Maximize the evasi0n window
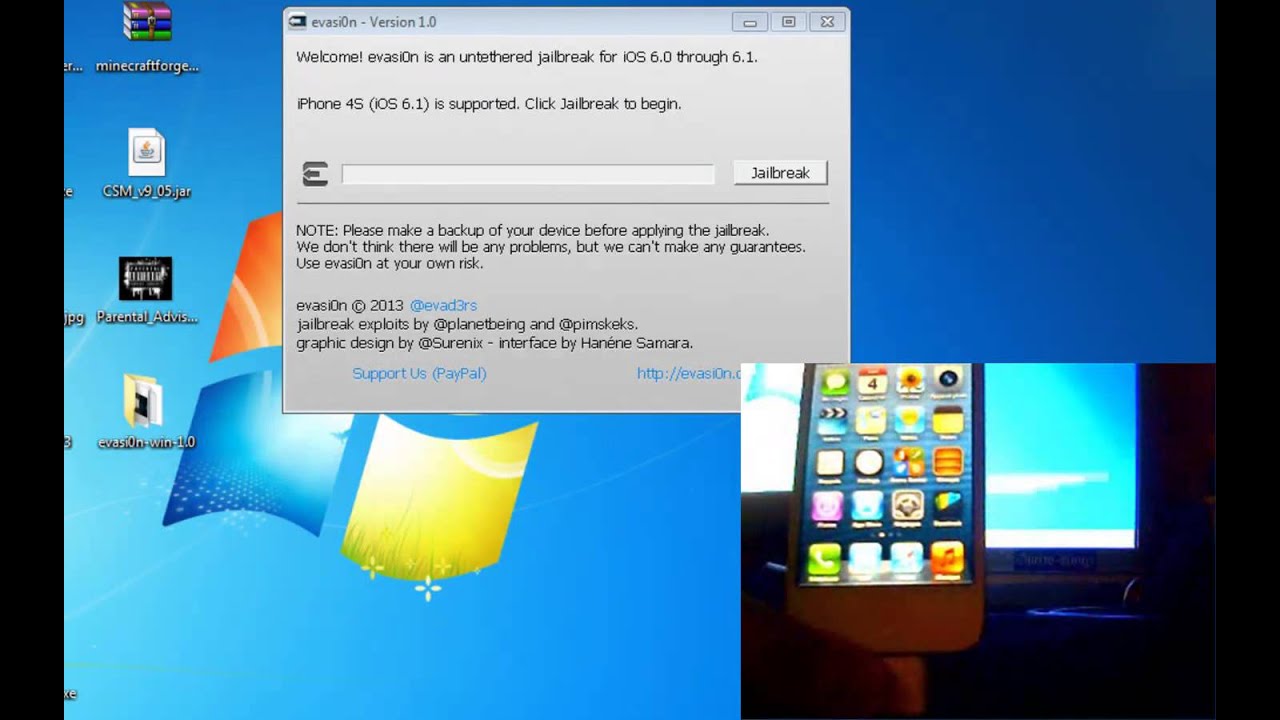1280x720 pixels. 788,22
